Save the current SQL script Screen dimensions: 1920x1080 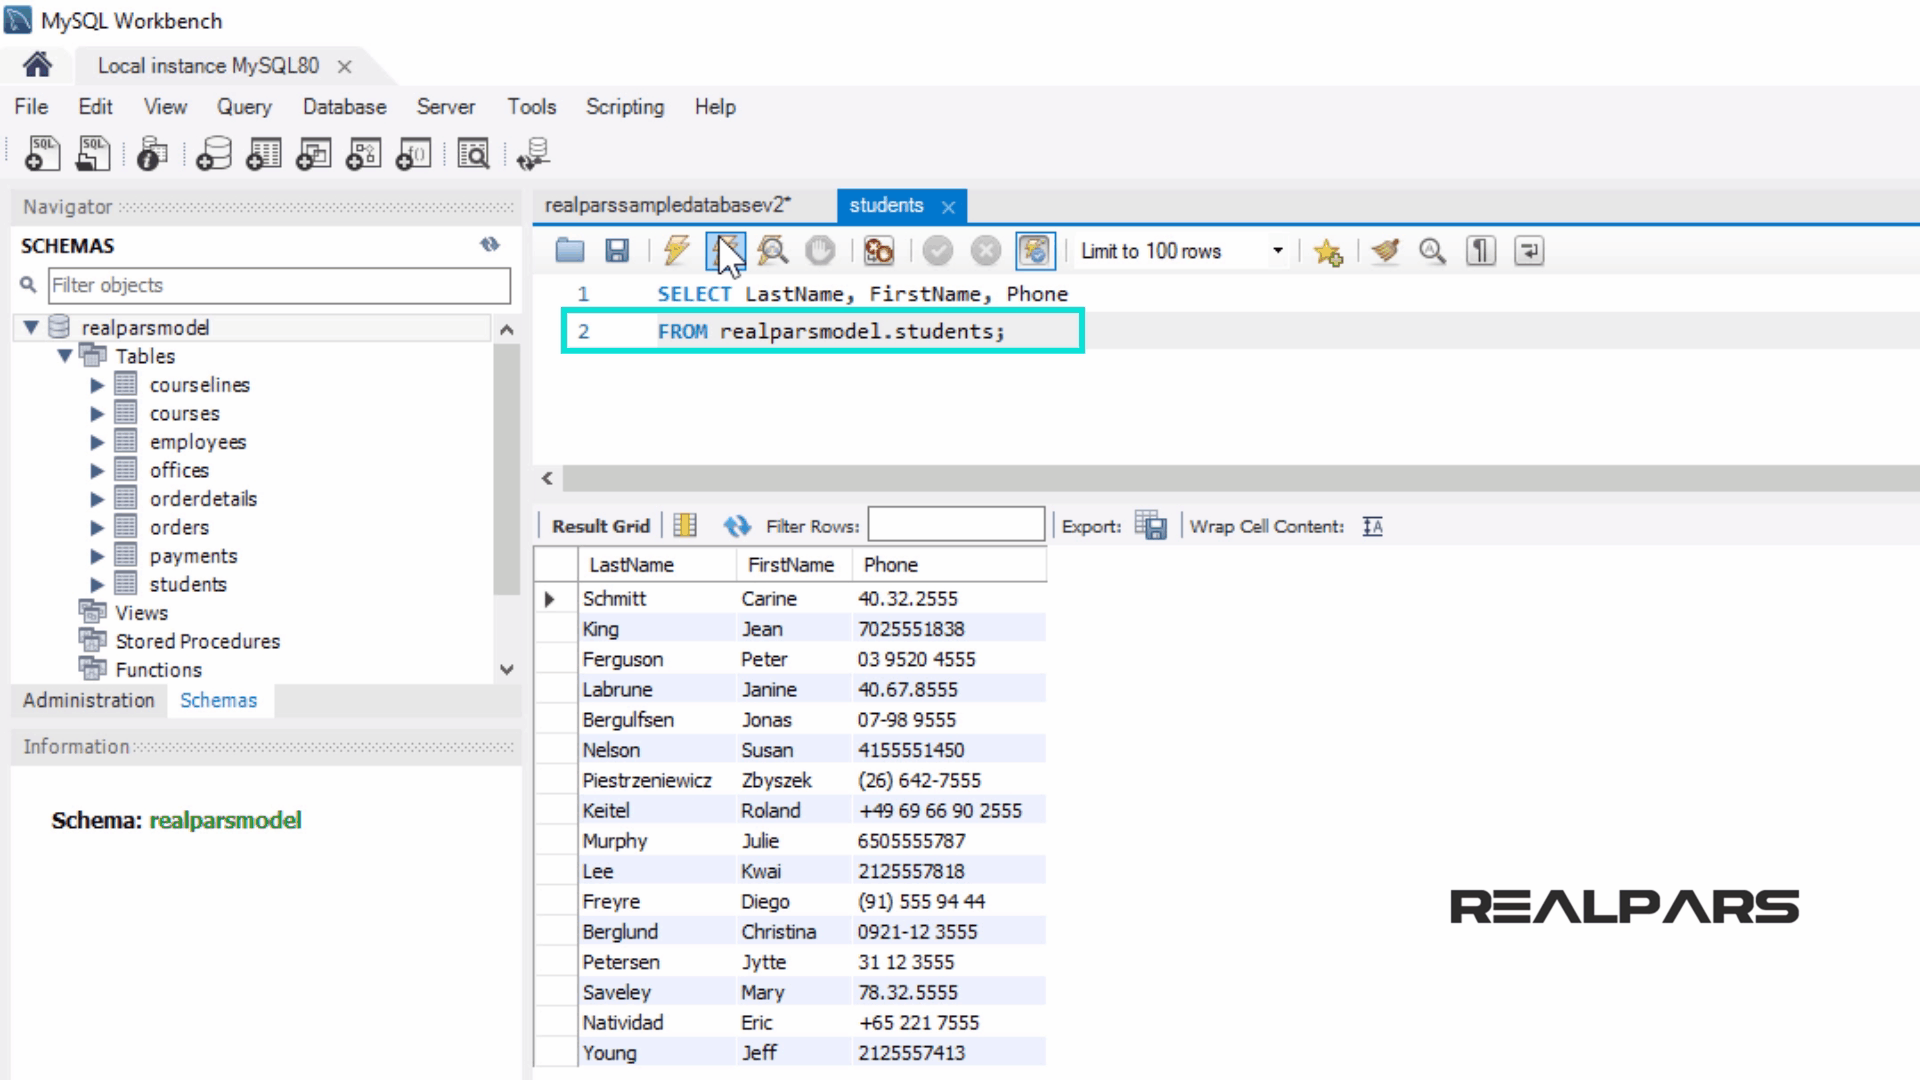pyautogui.click(x=617, y=251)
